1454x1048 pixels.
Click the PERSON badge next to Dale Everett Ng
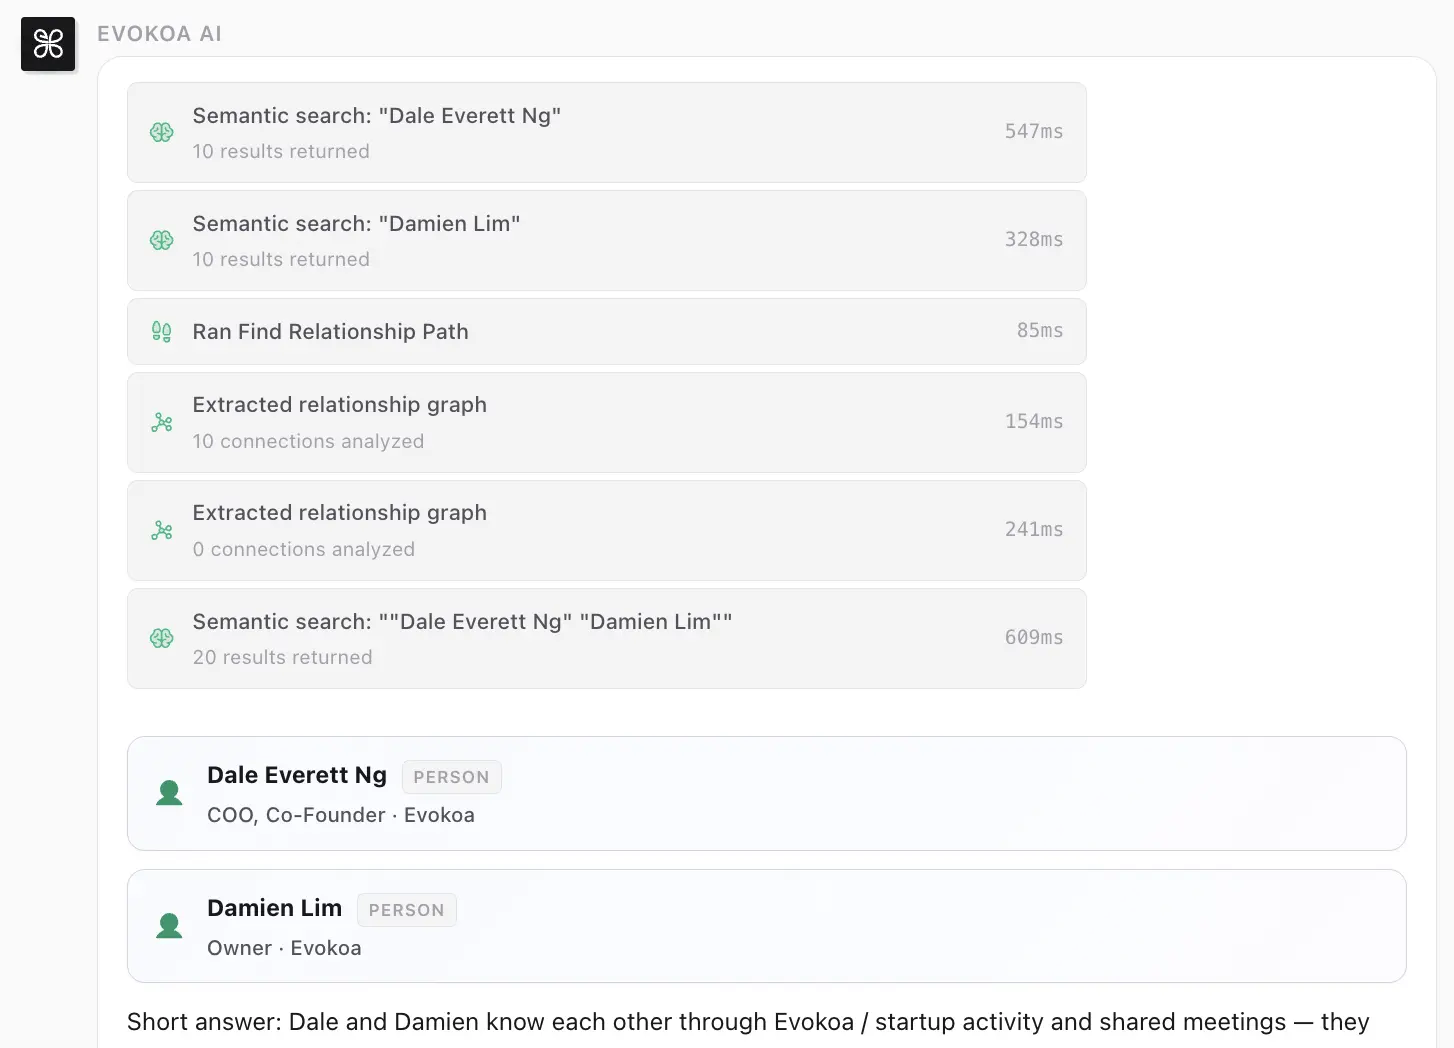click(451, 777)
